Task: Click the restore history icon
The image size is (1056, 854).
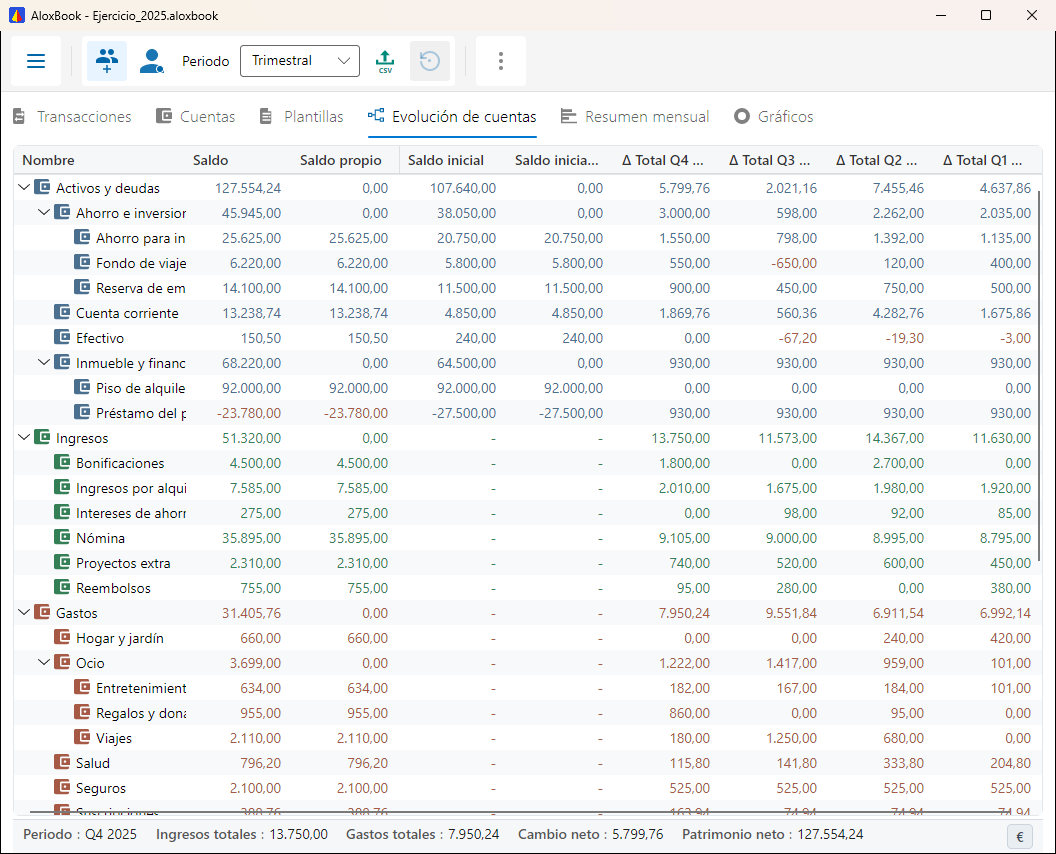Action: coord(430,61)
